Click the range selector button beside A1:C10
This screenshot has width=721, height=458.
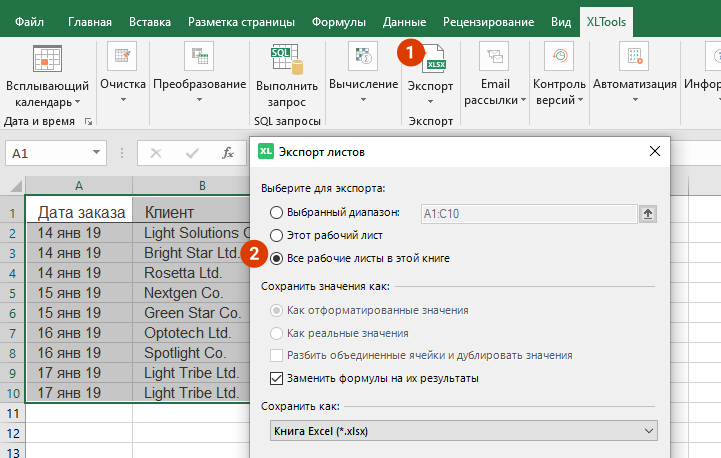(649, 212)
